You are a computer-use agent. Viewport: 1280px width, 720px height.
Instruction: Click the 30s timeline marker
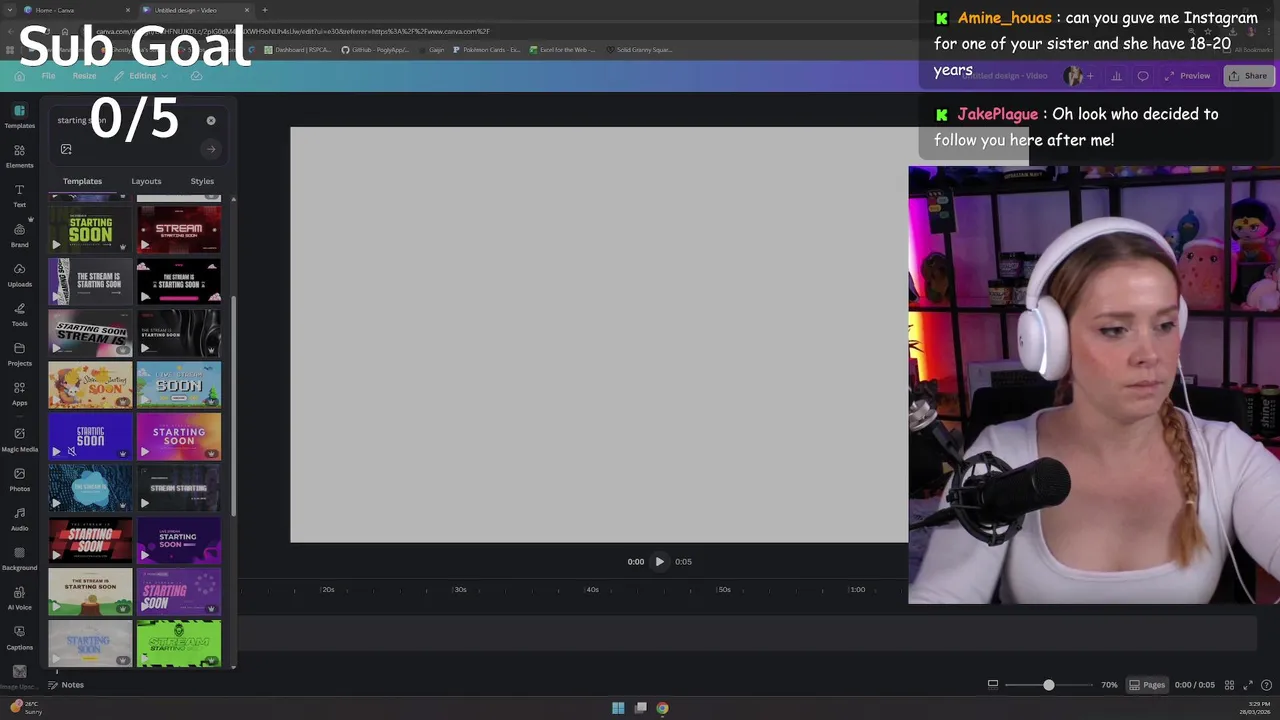click(460, 590)
